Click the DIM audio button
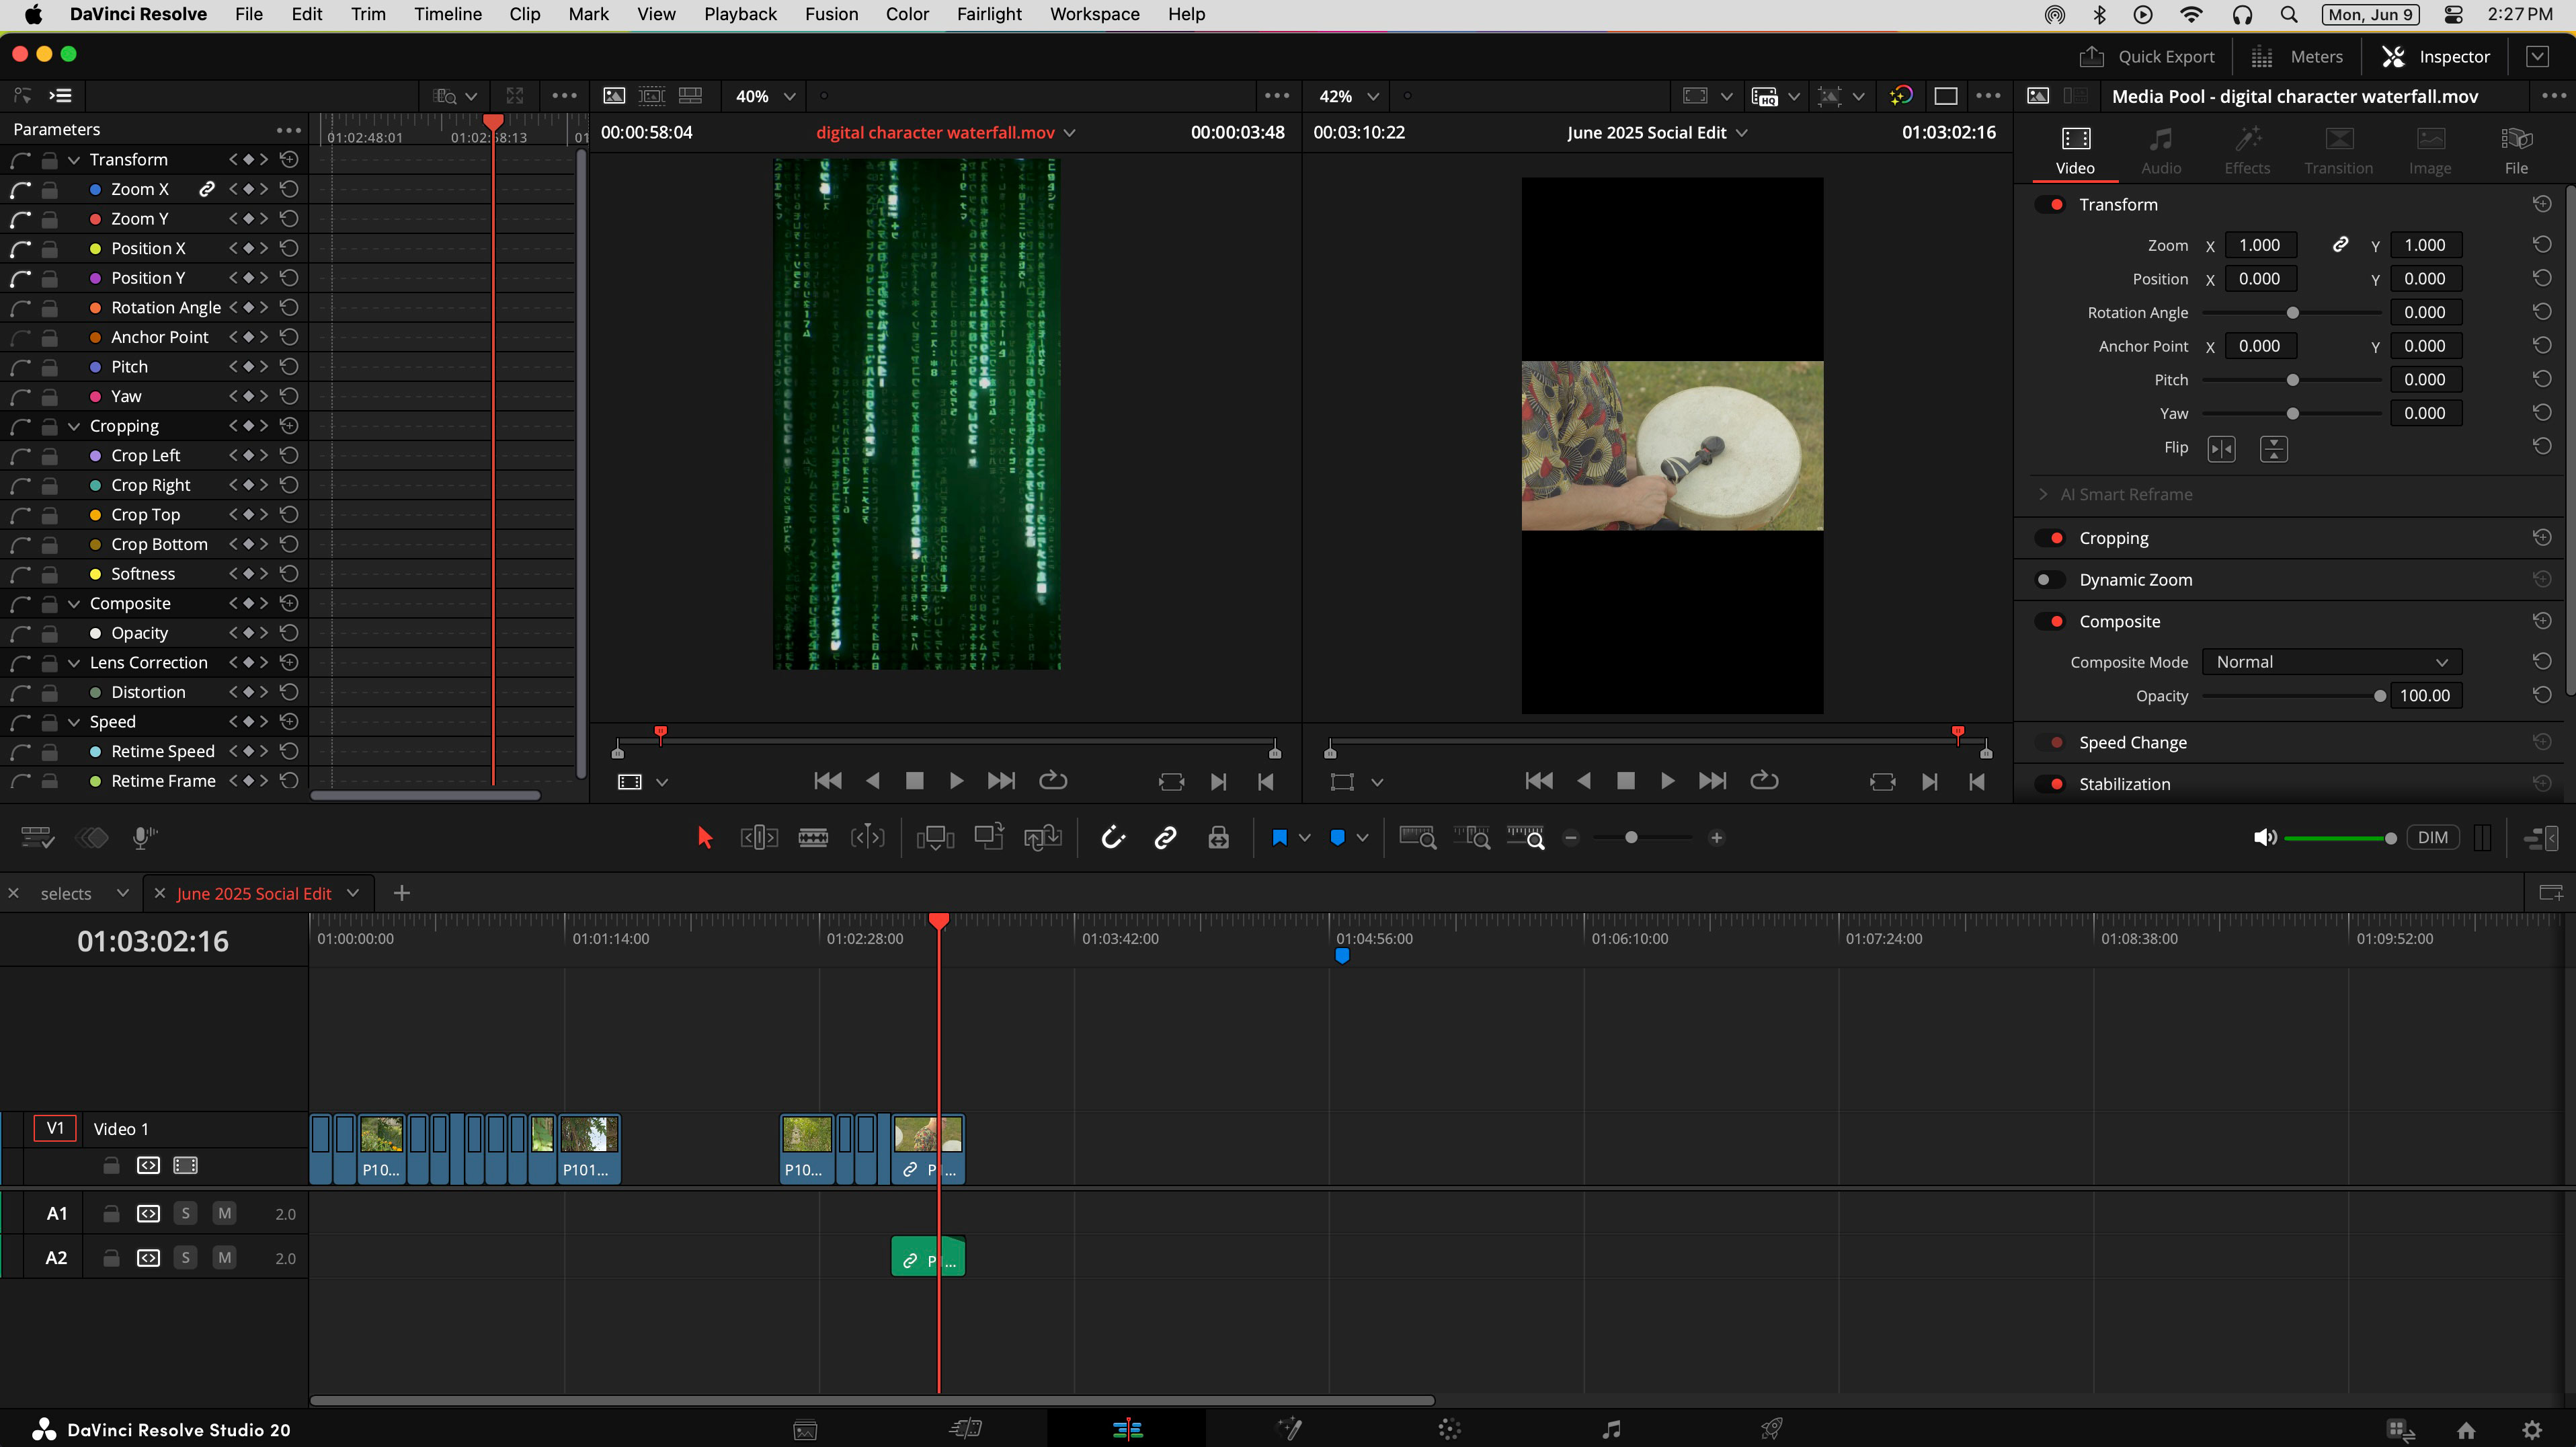The image size is (2576, 1447). [x=2432, y=838]
